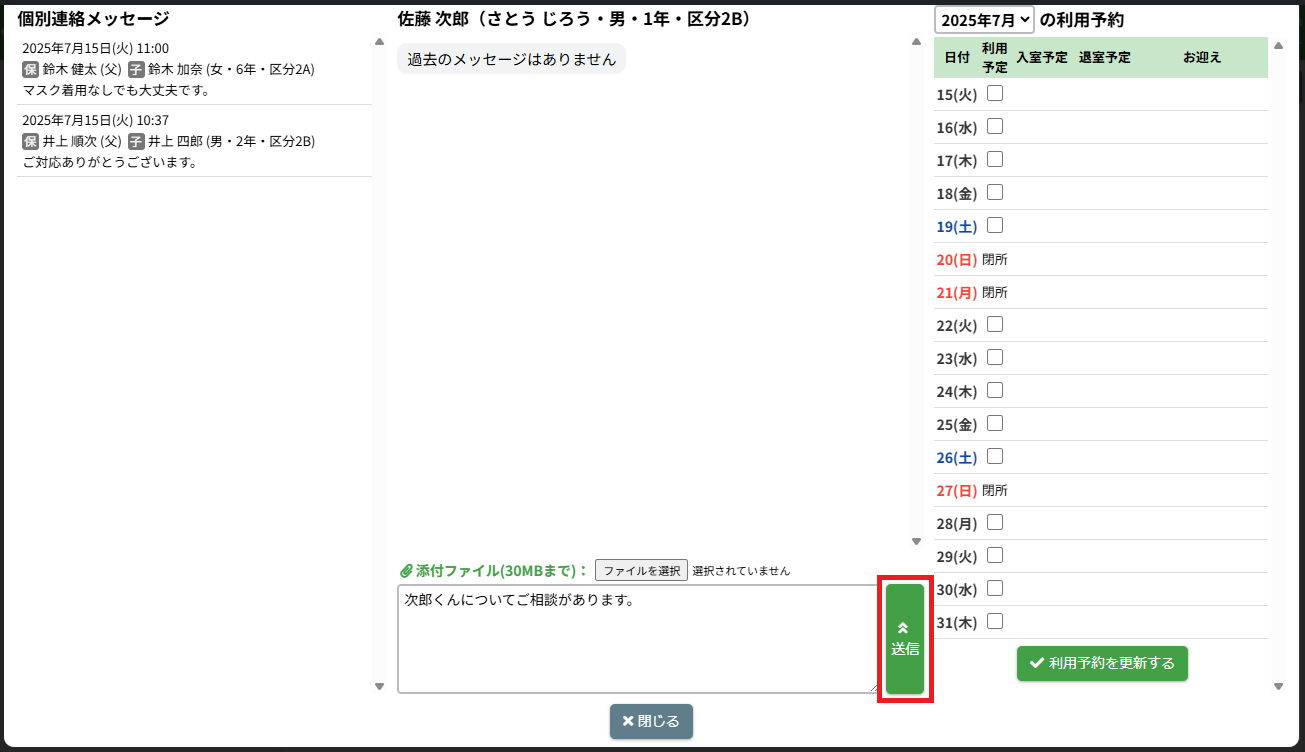Enable reservation checkbox for 22(火)
Viewport: 1305px width, 752px height.
pyautogui.click(x=995, y=325)
